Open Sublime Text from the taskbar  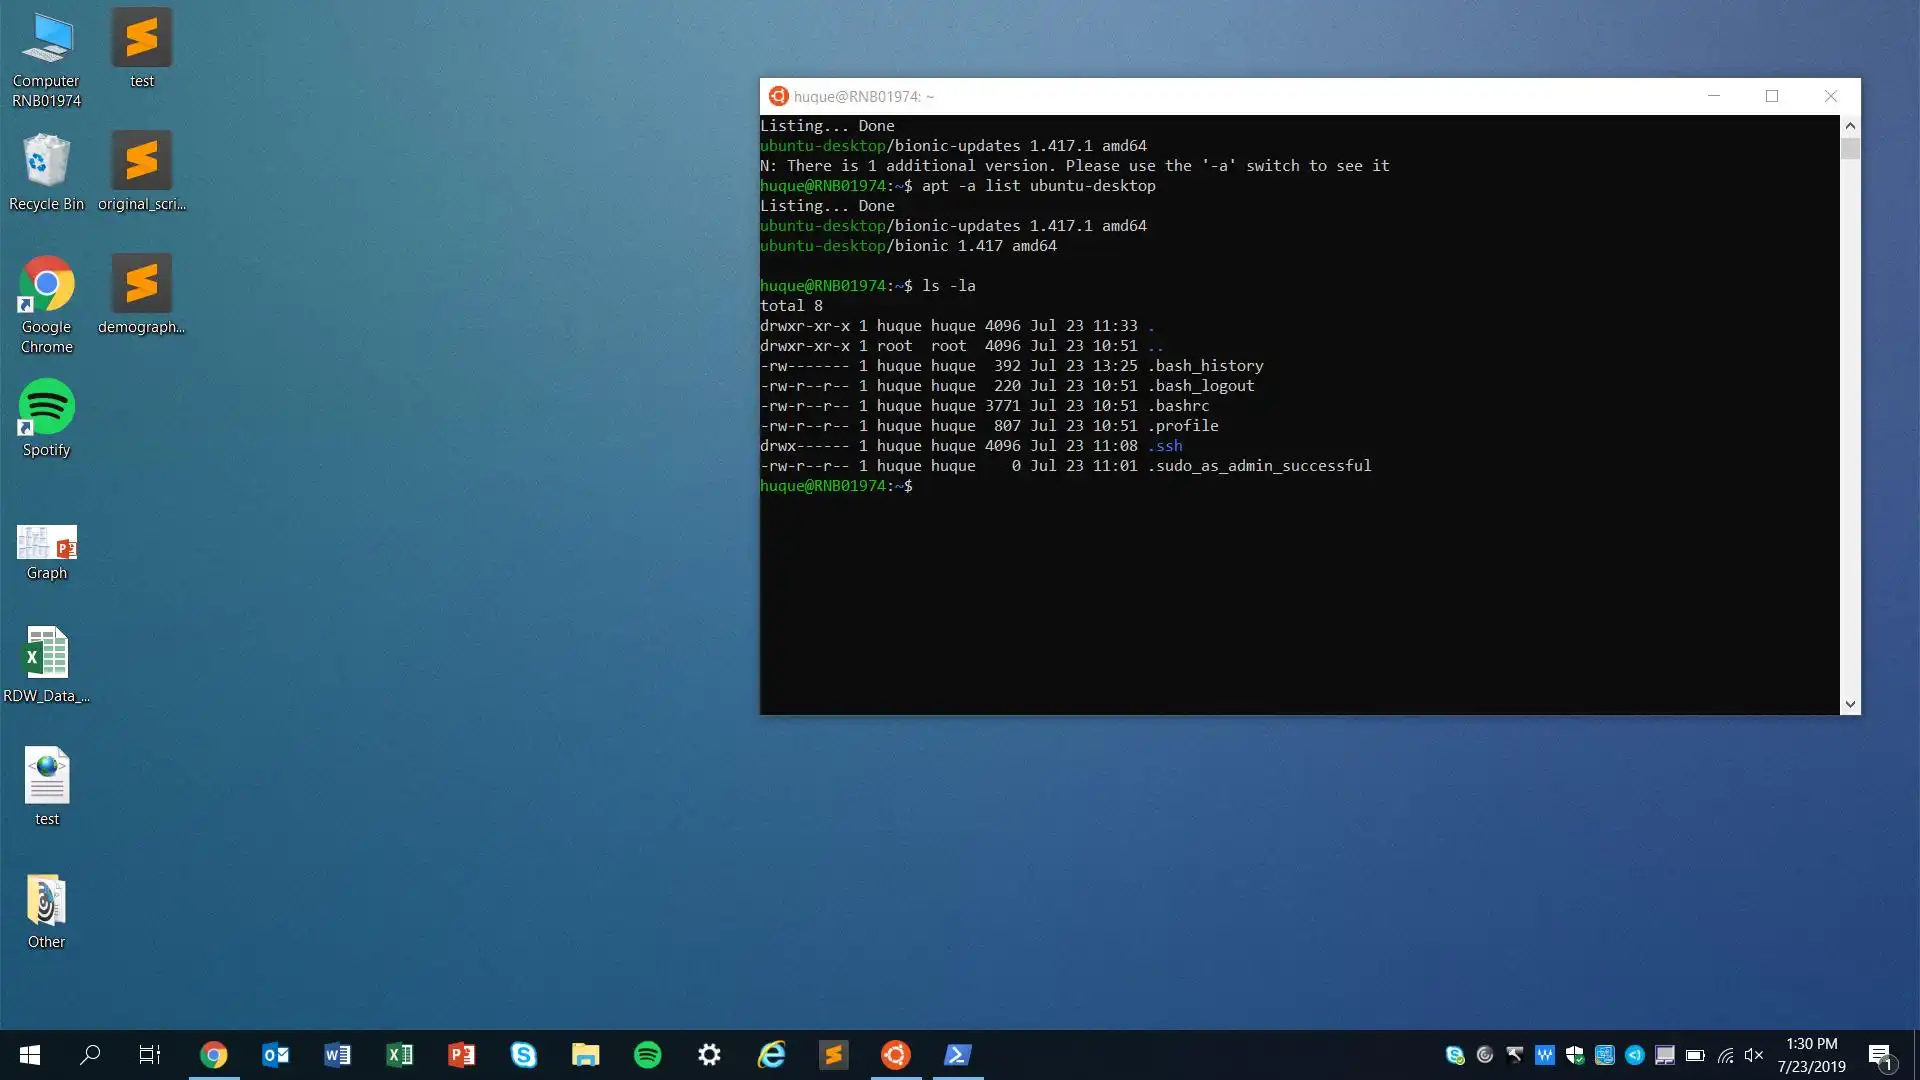pyautogui.click(x=833, y=1054)
